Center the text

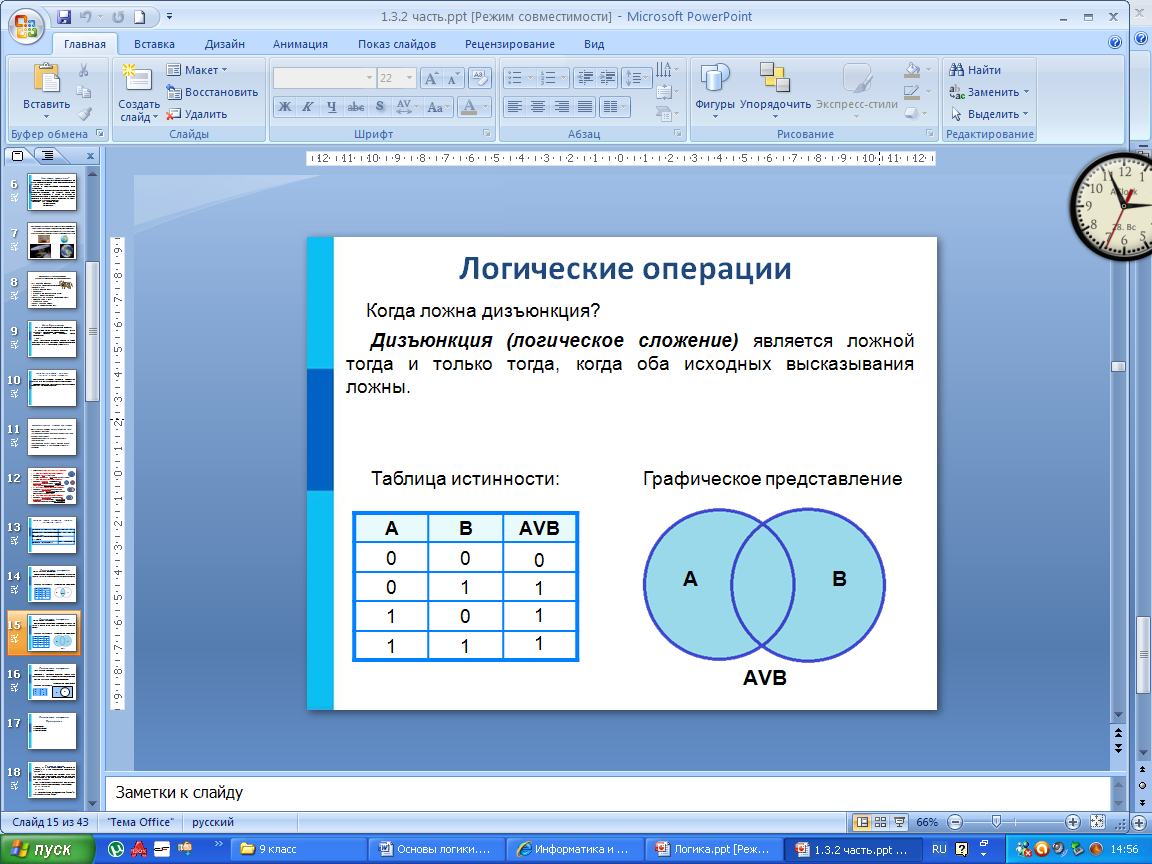[538, 107]
